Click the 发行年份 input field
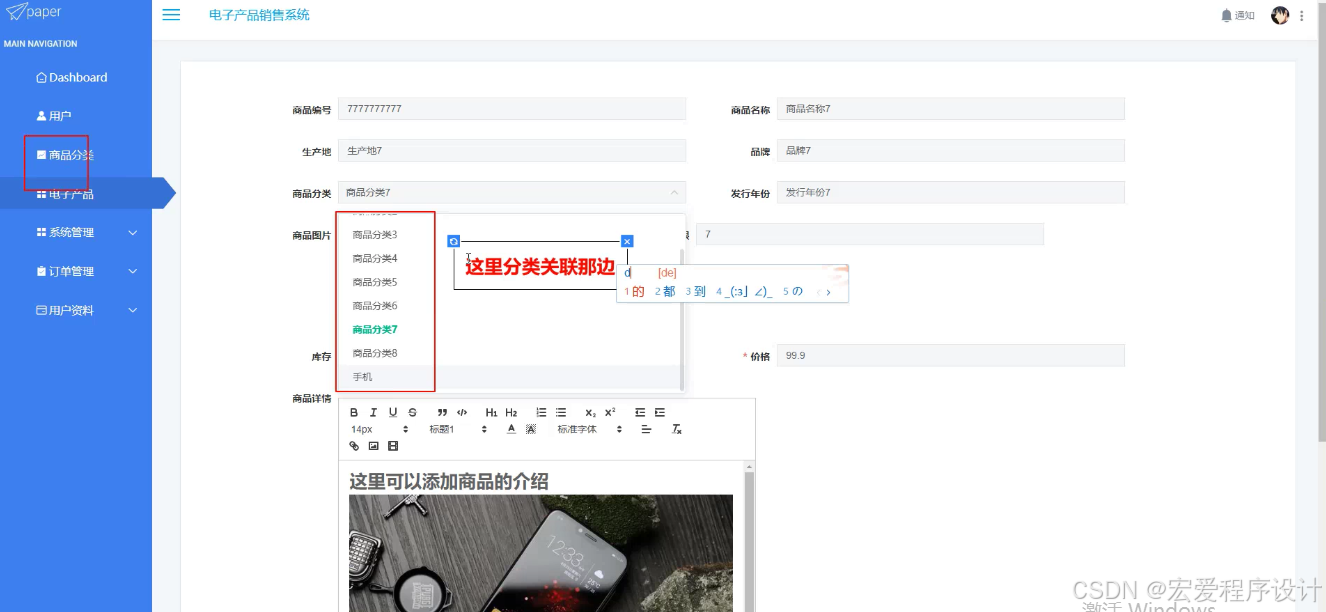This screenshot has height=612, width=1326. (x=951, y=192)
